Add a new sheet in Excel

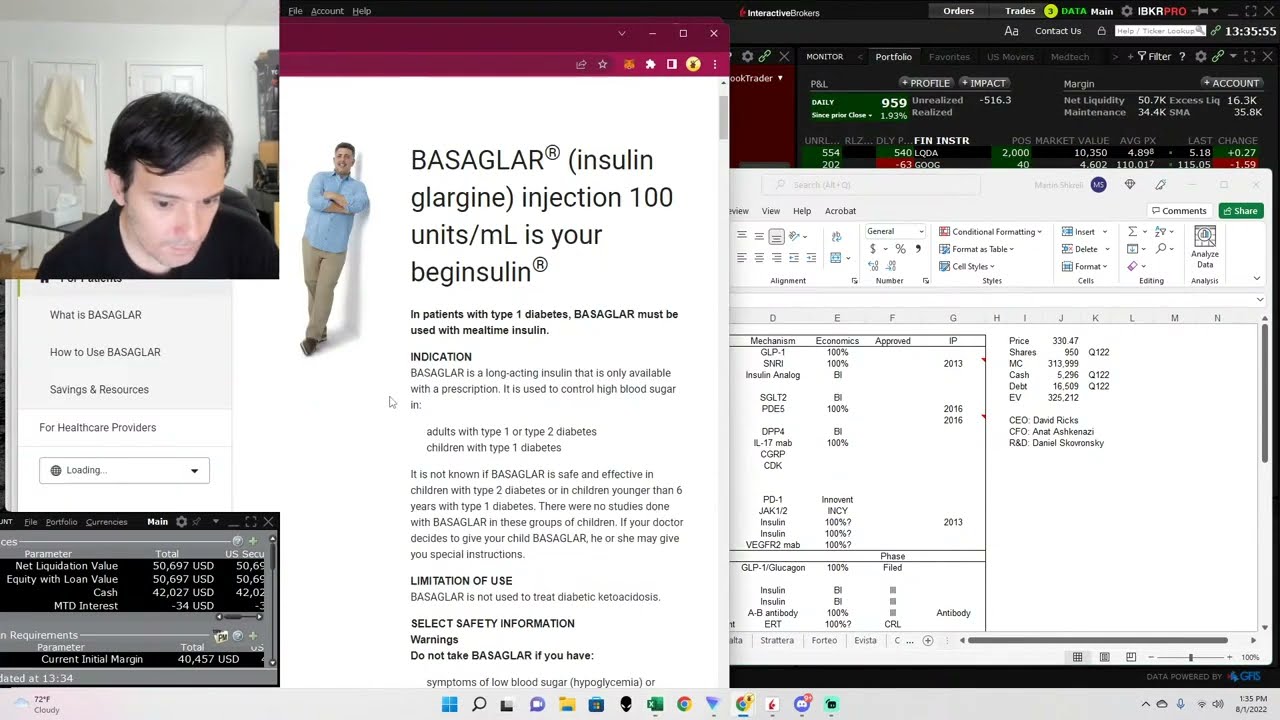927,640
